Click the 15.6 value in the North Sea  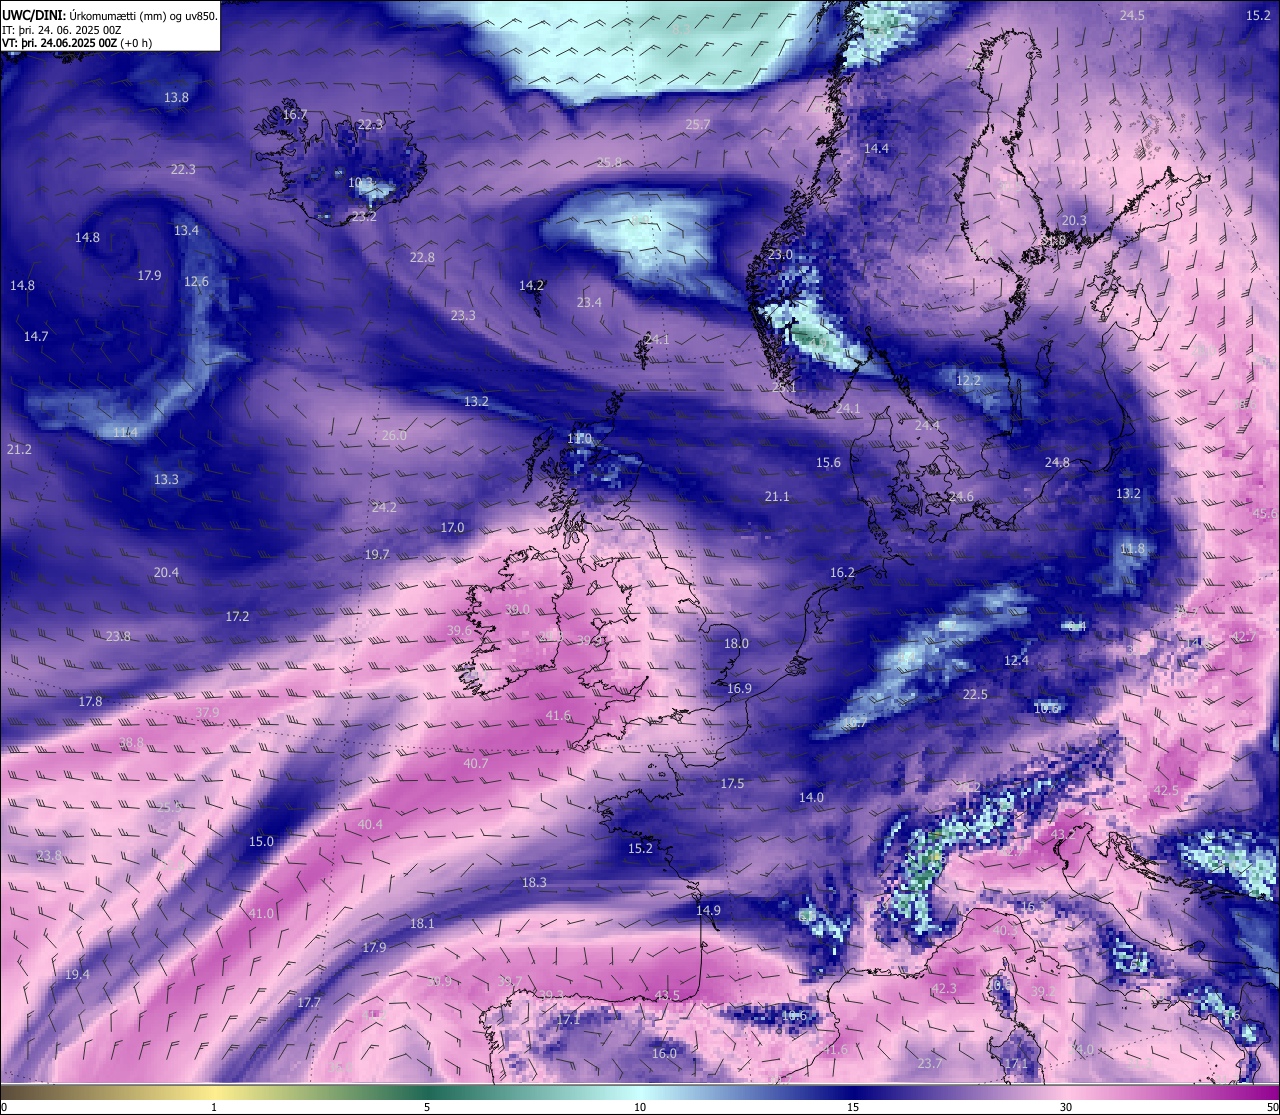coord(828,462)
